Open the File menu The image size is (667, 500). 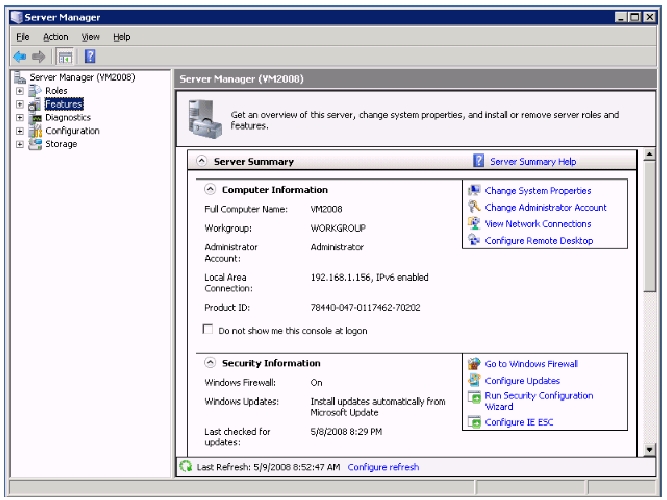(x=23, y=37)
